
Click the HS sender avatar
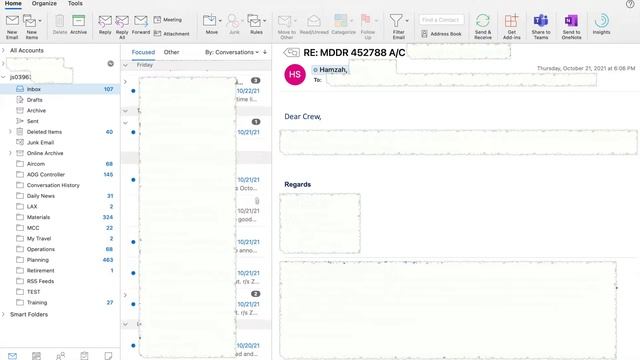click(295, 75)
